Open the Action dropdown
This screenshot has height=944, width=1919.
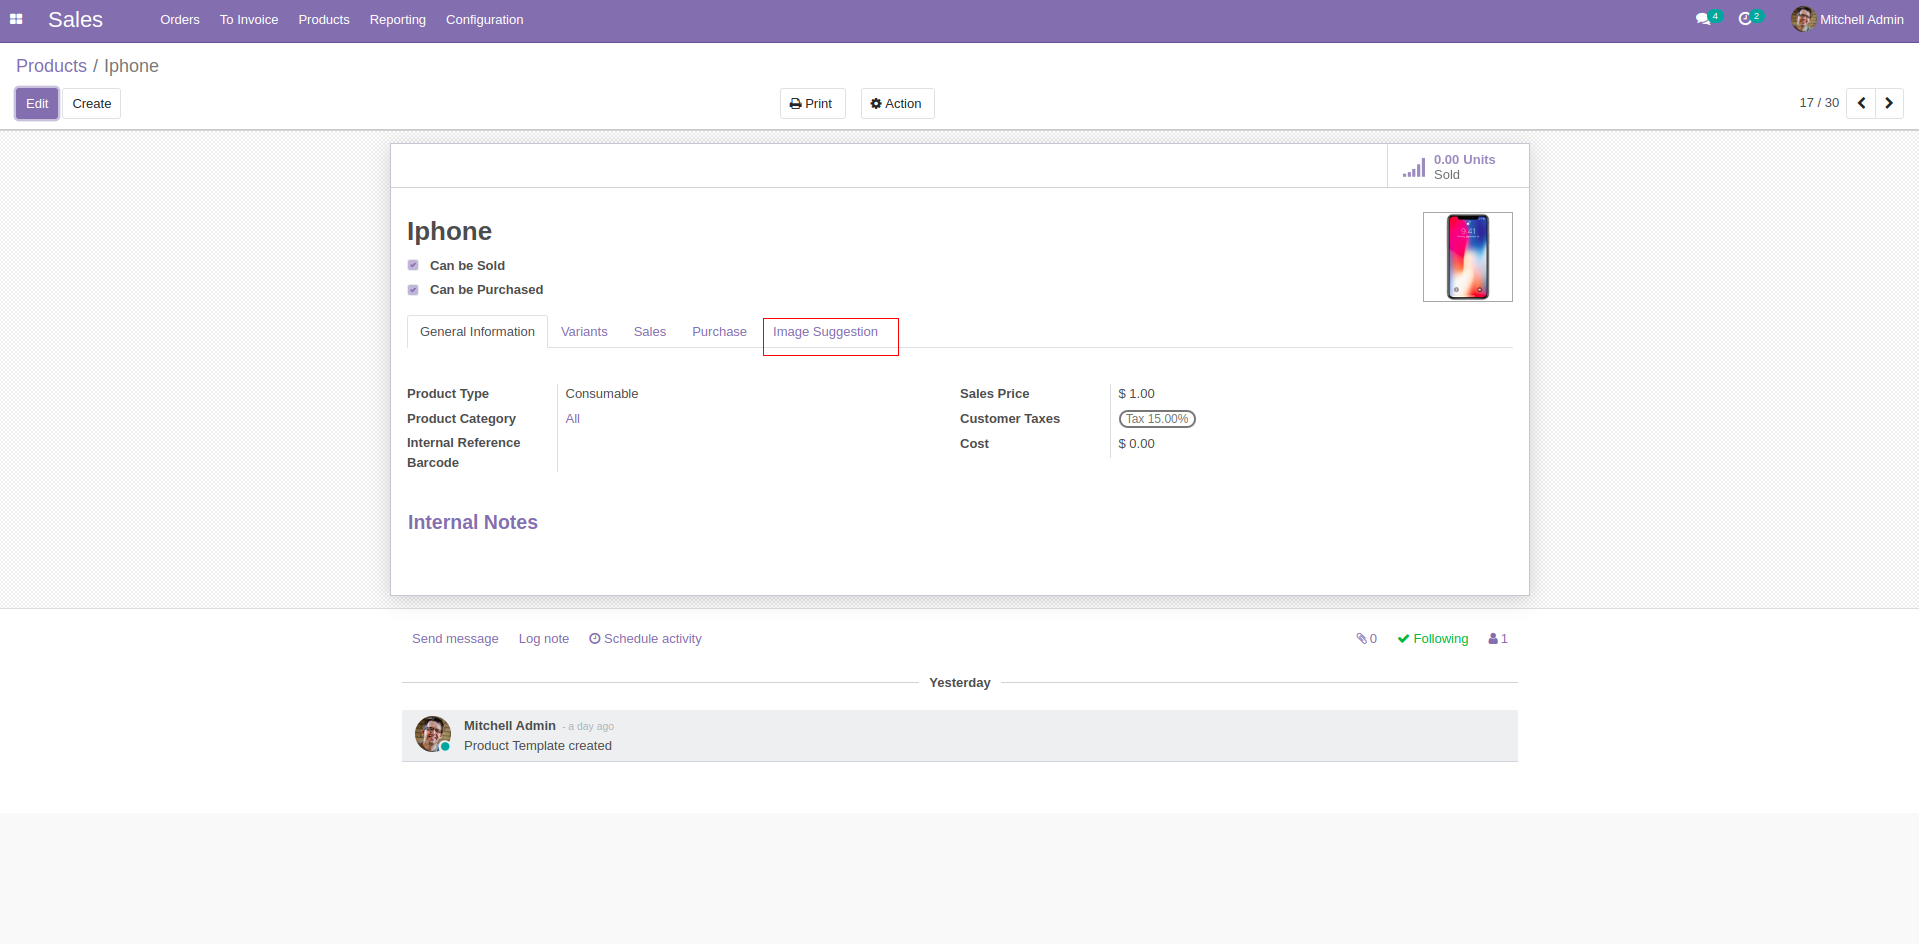point(897,104)
